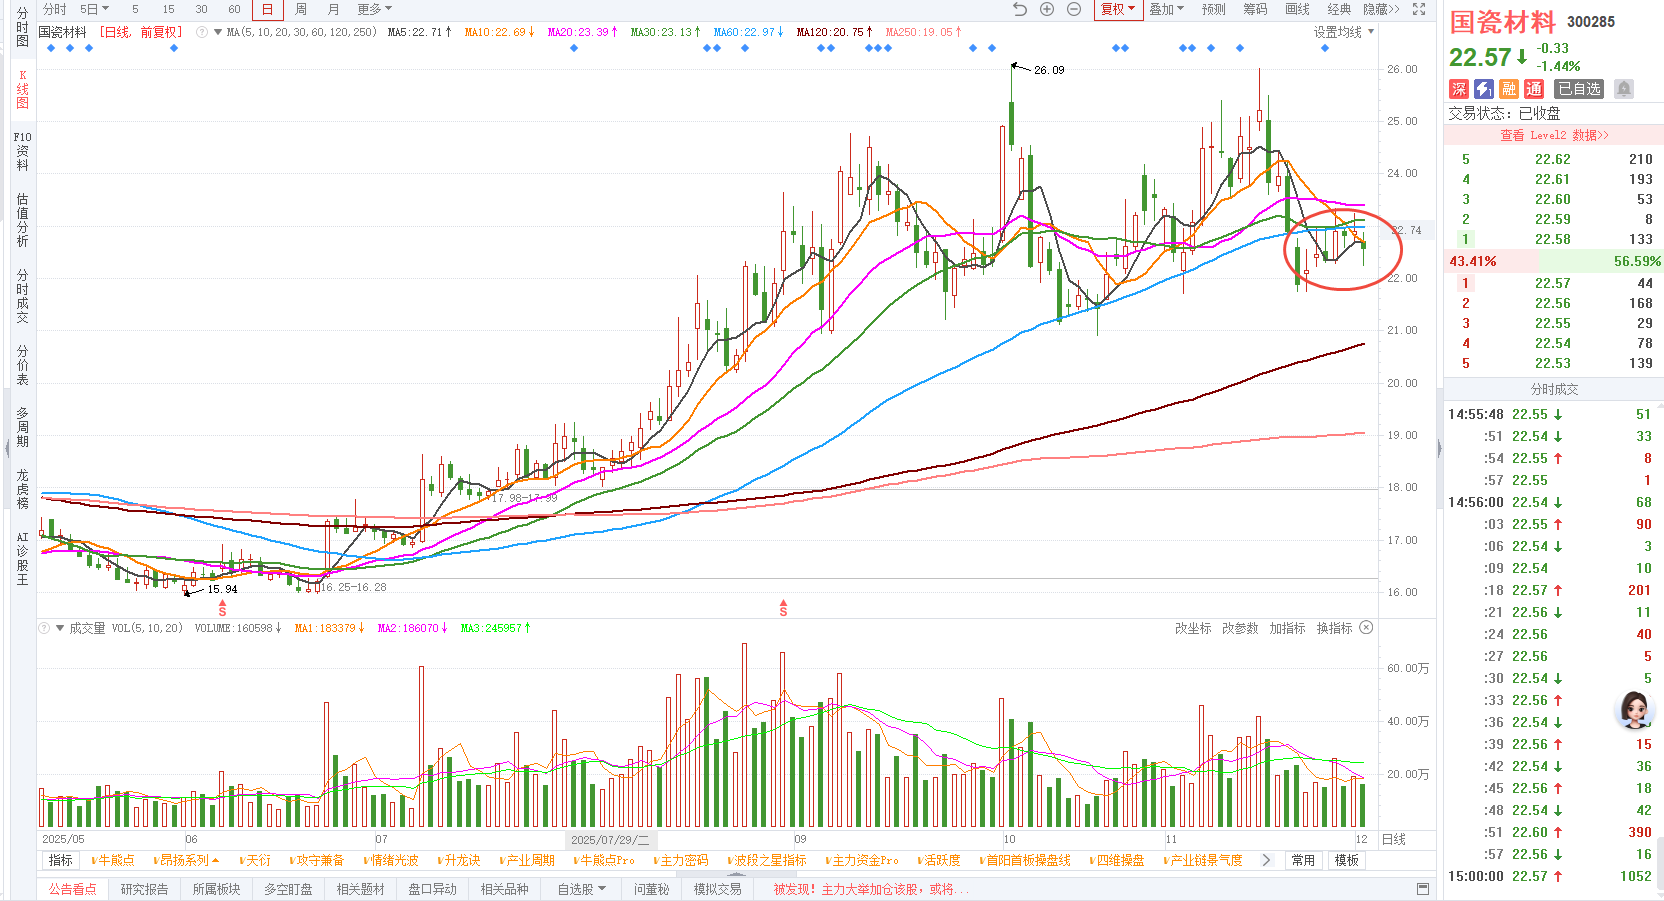The image size is (1664, 901).
Task: Click the undo arrow icon in chart toolbar
Action: (x=1019, y=9)
